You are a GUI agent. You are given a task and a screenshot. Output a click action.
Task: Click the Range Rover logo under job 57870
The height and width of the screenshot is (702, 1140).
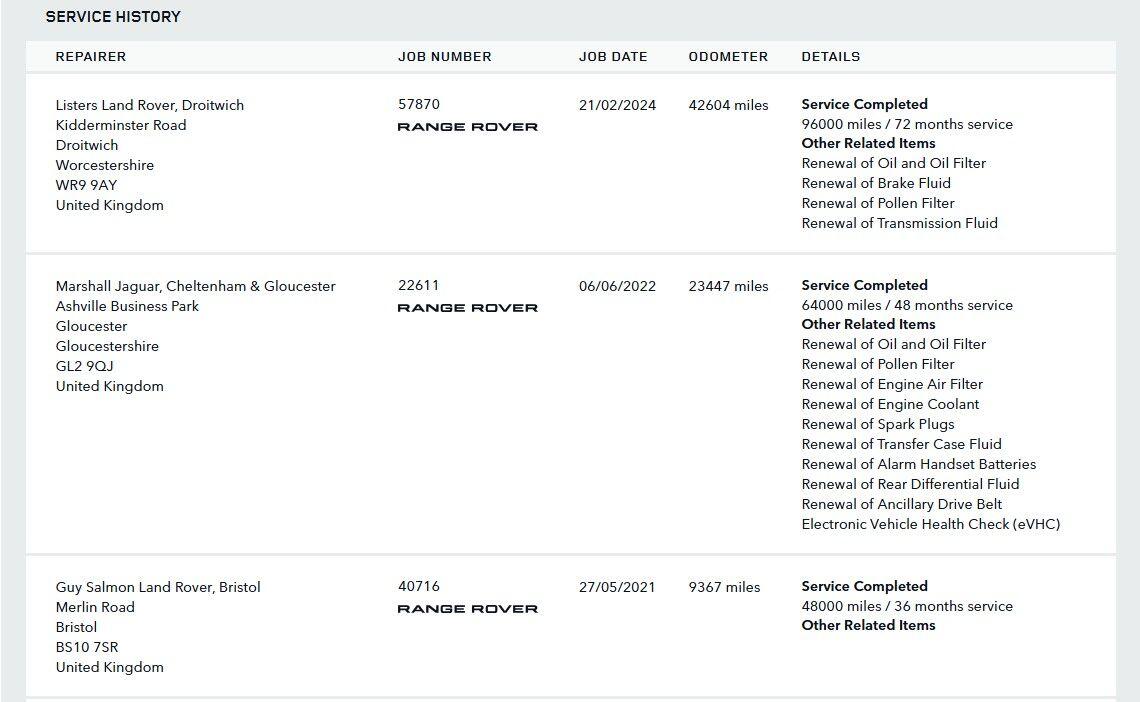[x=467, y=127]
